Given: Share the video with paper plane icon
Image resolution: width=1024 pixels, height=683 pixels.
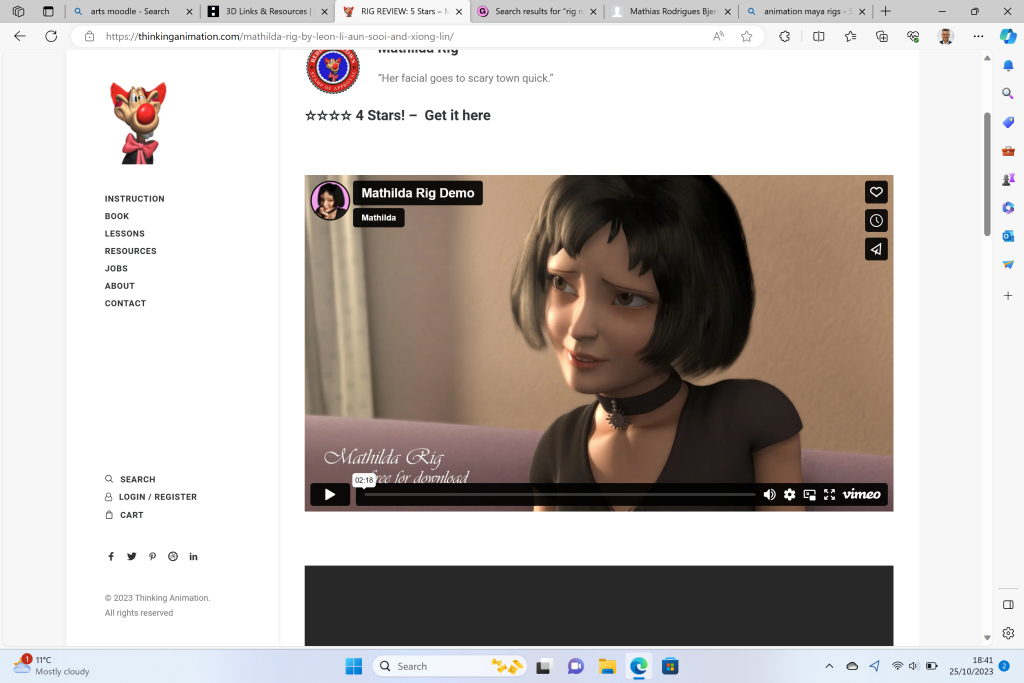Looking at the screenshot, I should pyautogui.click(x=876, y=249).
